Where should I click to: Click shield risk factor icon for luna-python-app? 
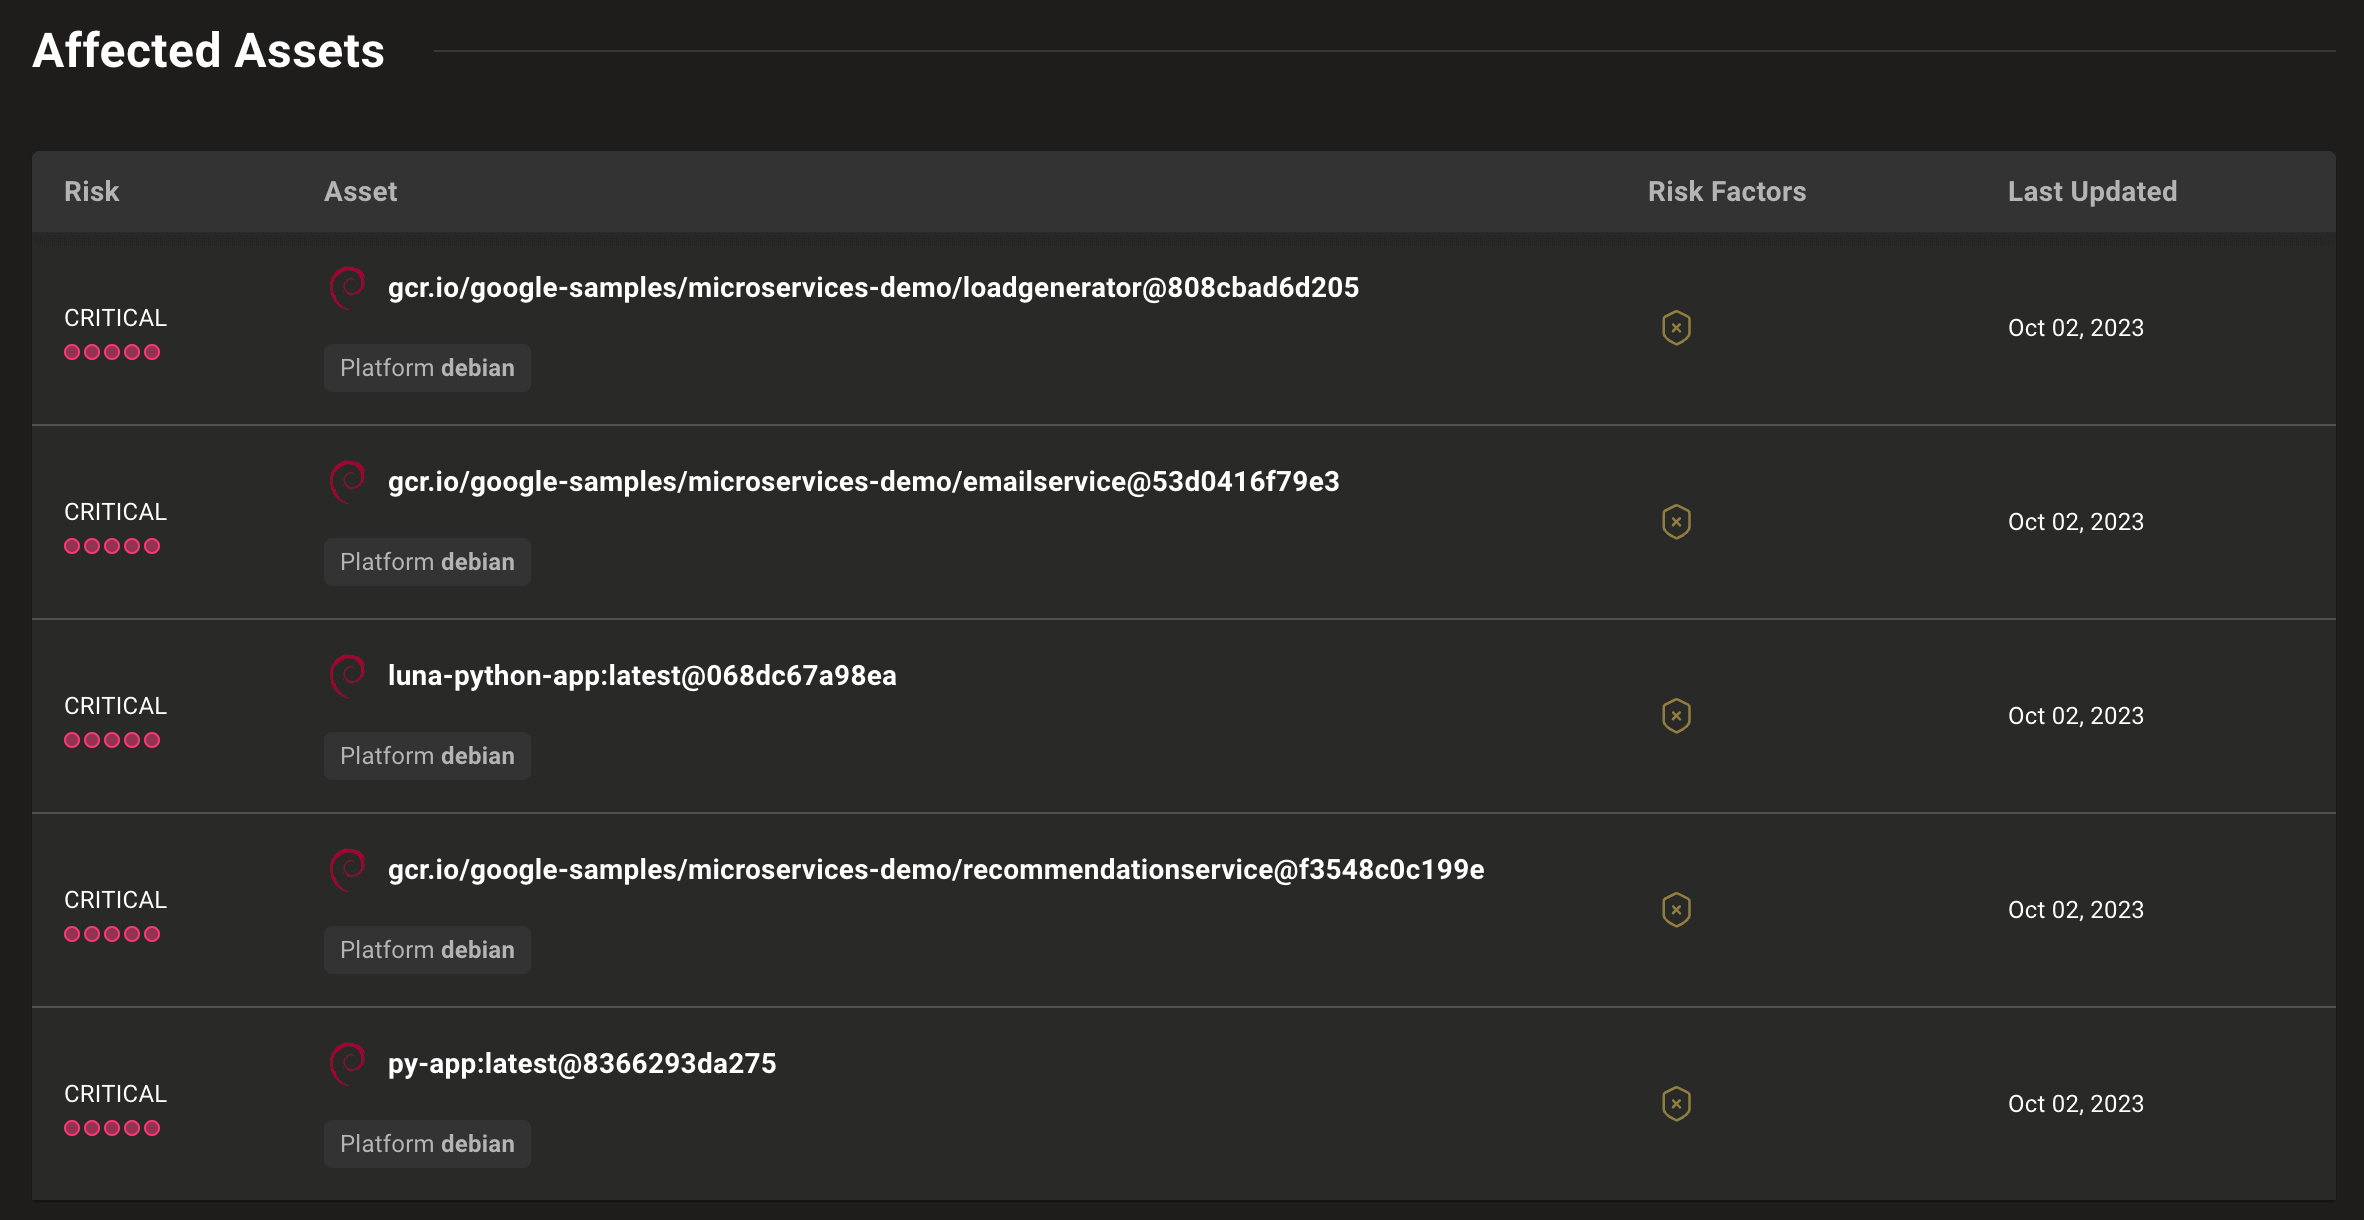click(1676, 716)
